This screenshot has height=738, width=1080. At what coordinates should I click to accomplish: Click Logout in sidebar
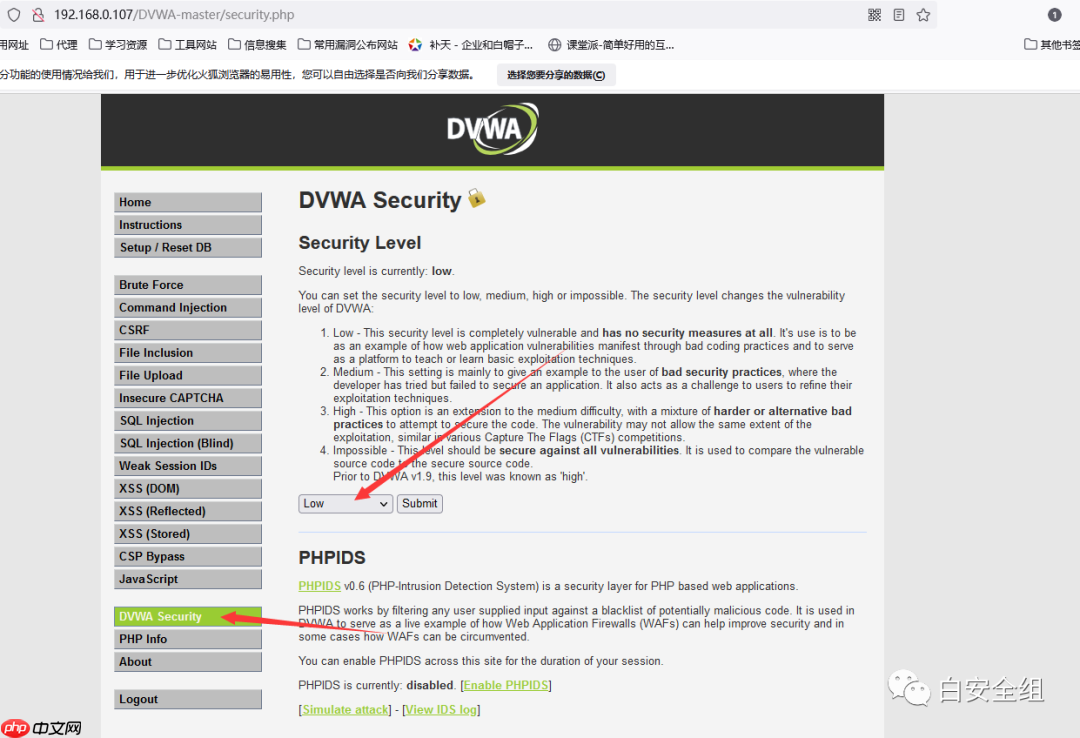(188, 699)
